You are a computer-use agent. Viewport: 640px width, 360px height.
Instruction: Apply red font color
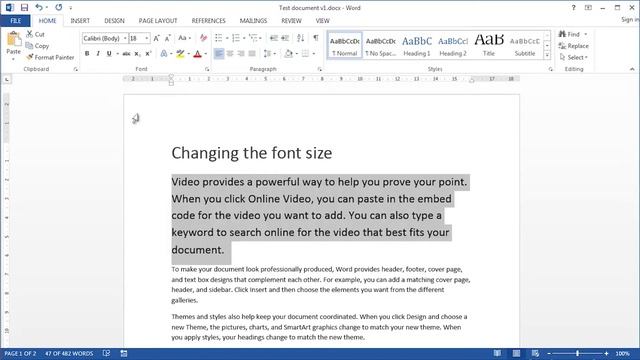[198, 53]
